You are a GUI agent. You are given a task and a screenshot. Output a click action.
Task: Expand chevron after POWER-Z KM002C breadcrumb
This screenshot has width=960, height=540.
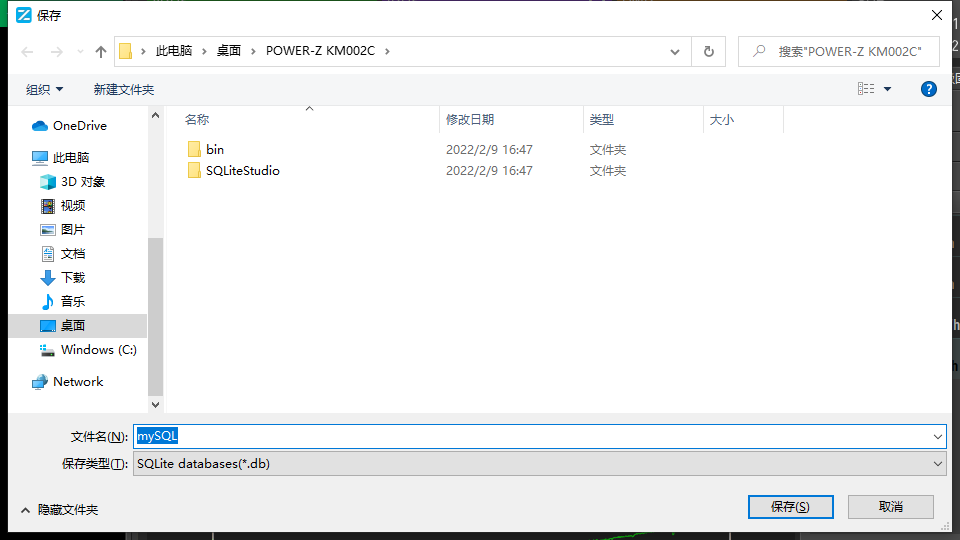pyautogui.click(x=387, y=51)
